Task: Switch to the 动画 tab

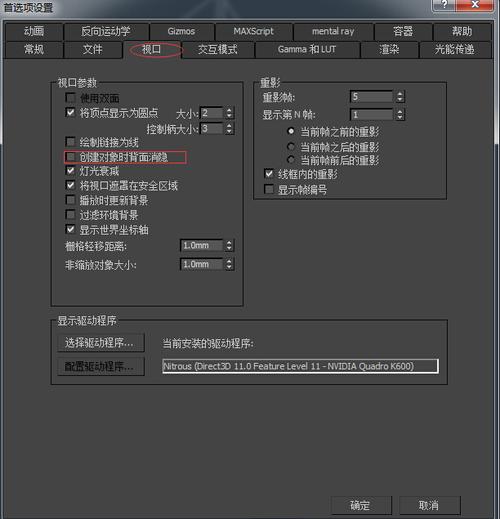Action: (x=34, y=32)
